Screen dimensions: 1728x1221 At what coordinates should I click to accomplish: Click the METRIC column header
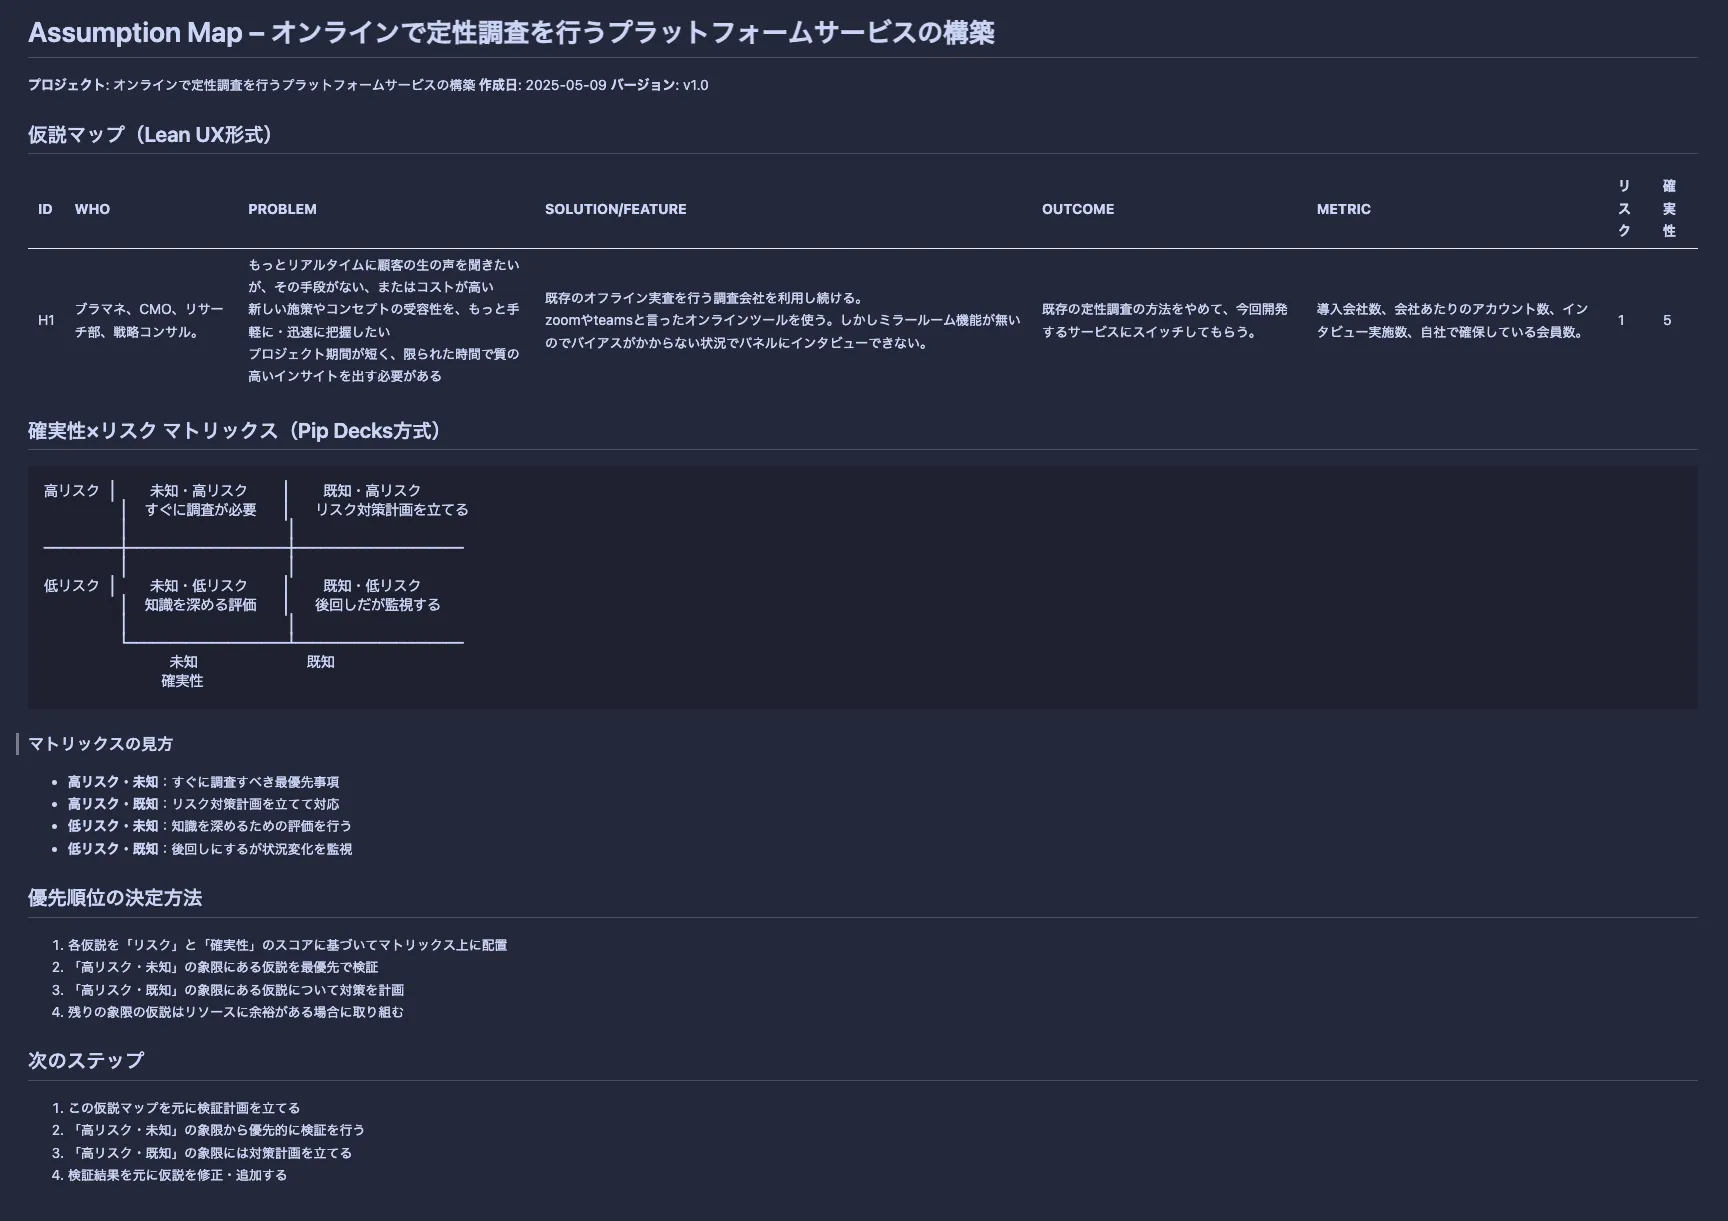(x=1343, y=209)
